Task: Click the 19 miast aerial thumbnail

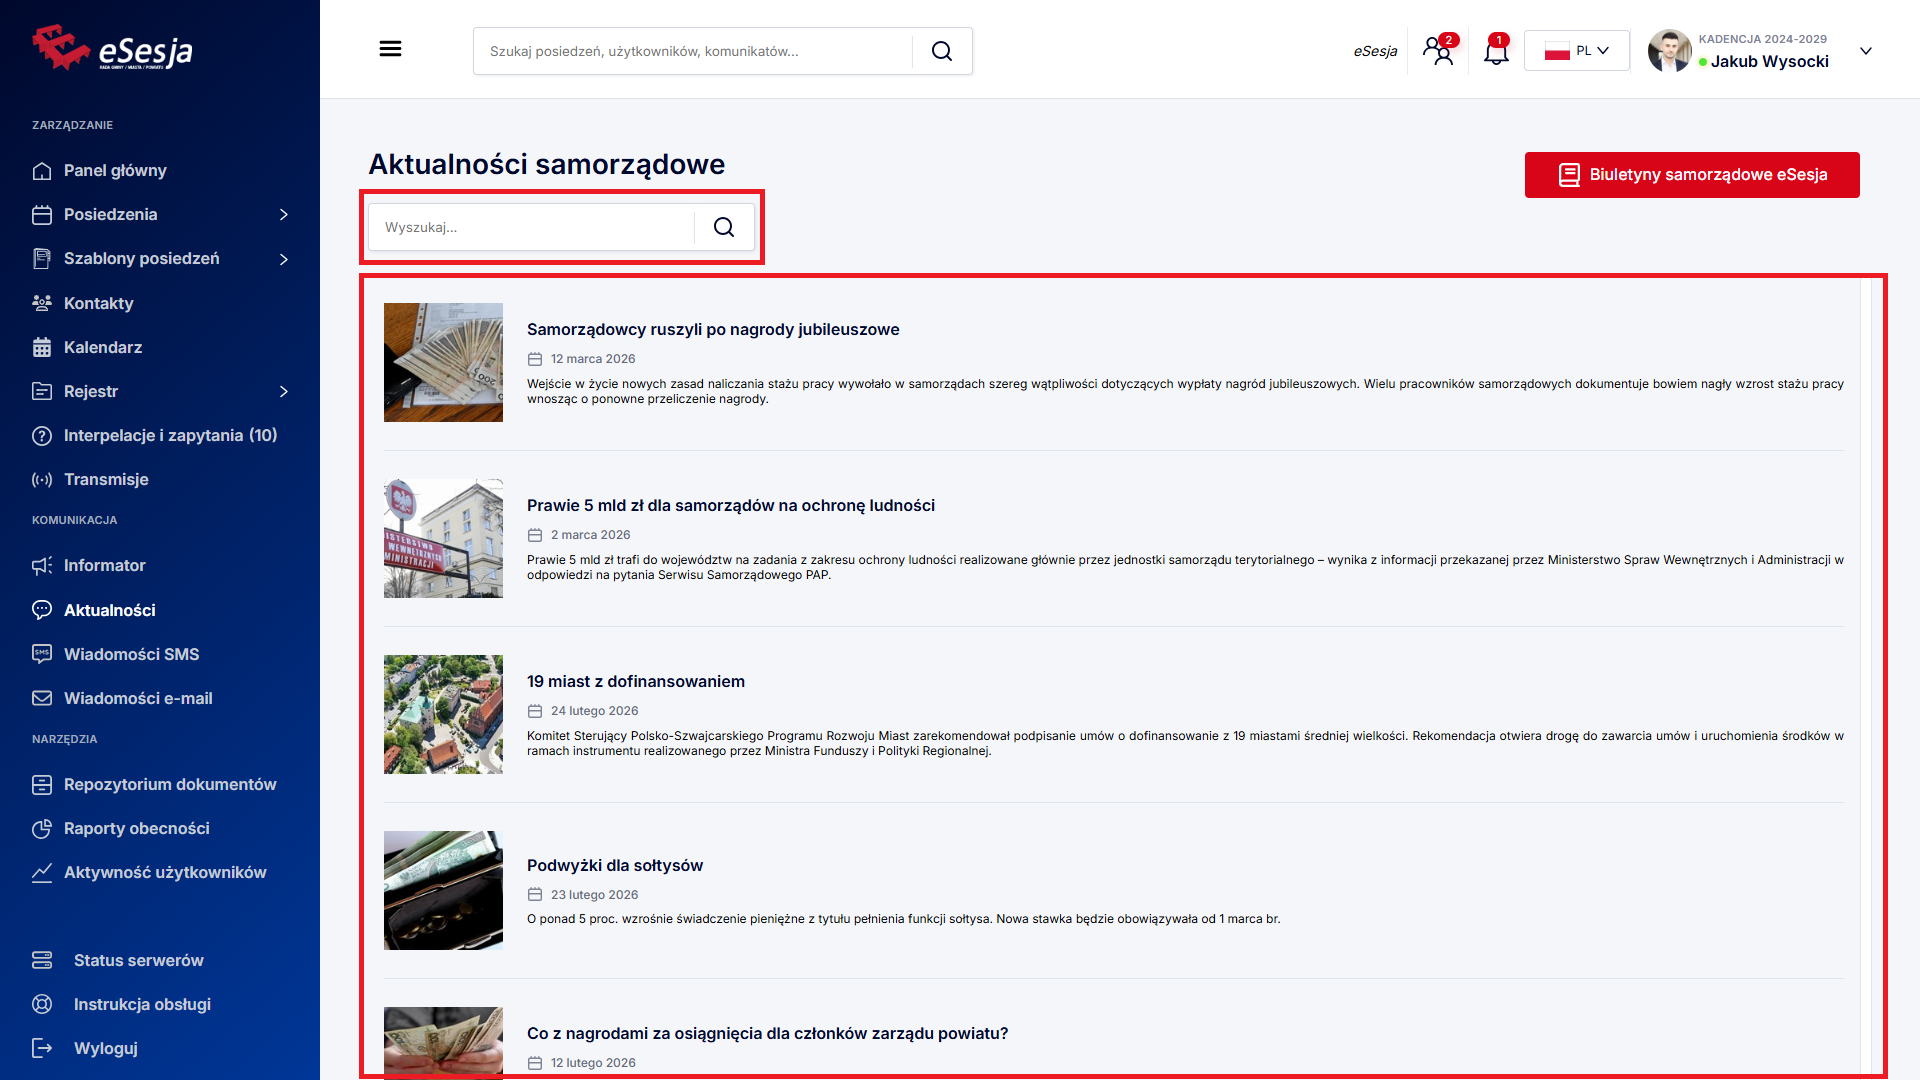Action: tap(443, 714)
